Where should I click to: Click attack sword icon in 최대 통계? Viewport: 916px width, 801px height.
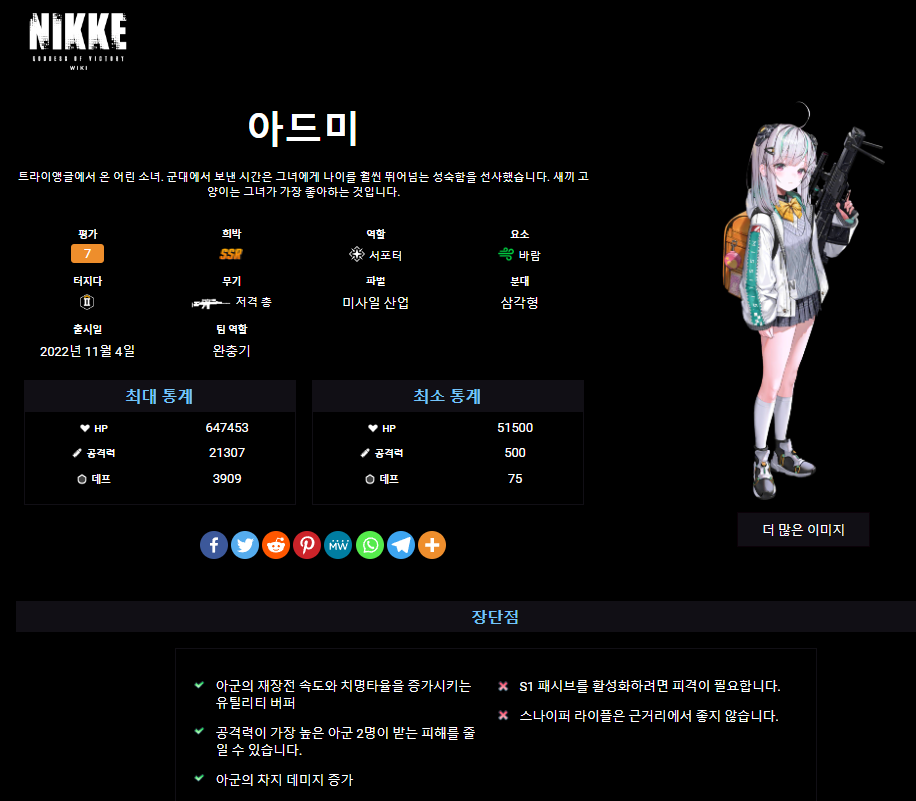coord(77,453)
